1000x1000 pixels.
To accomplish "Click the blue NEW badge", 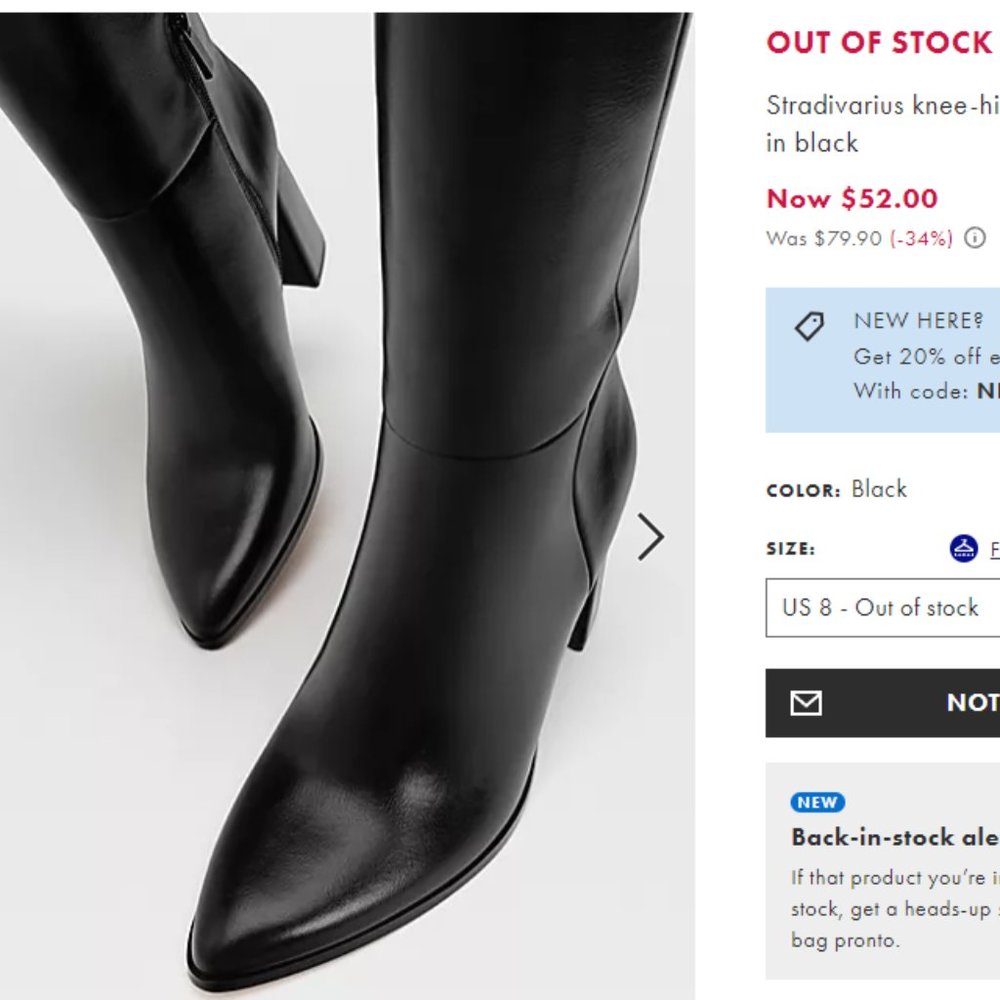I will coord(817,802).
